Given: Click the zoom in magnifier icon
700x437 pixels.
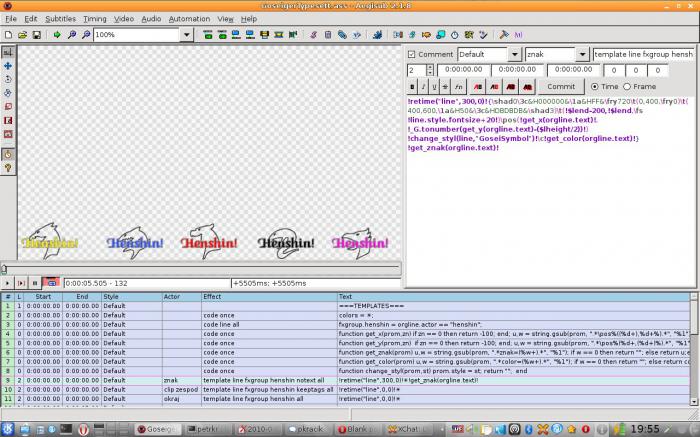Looking at the screenshot, I should [71, 35].
